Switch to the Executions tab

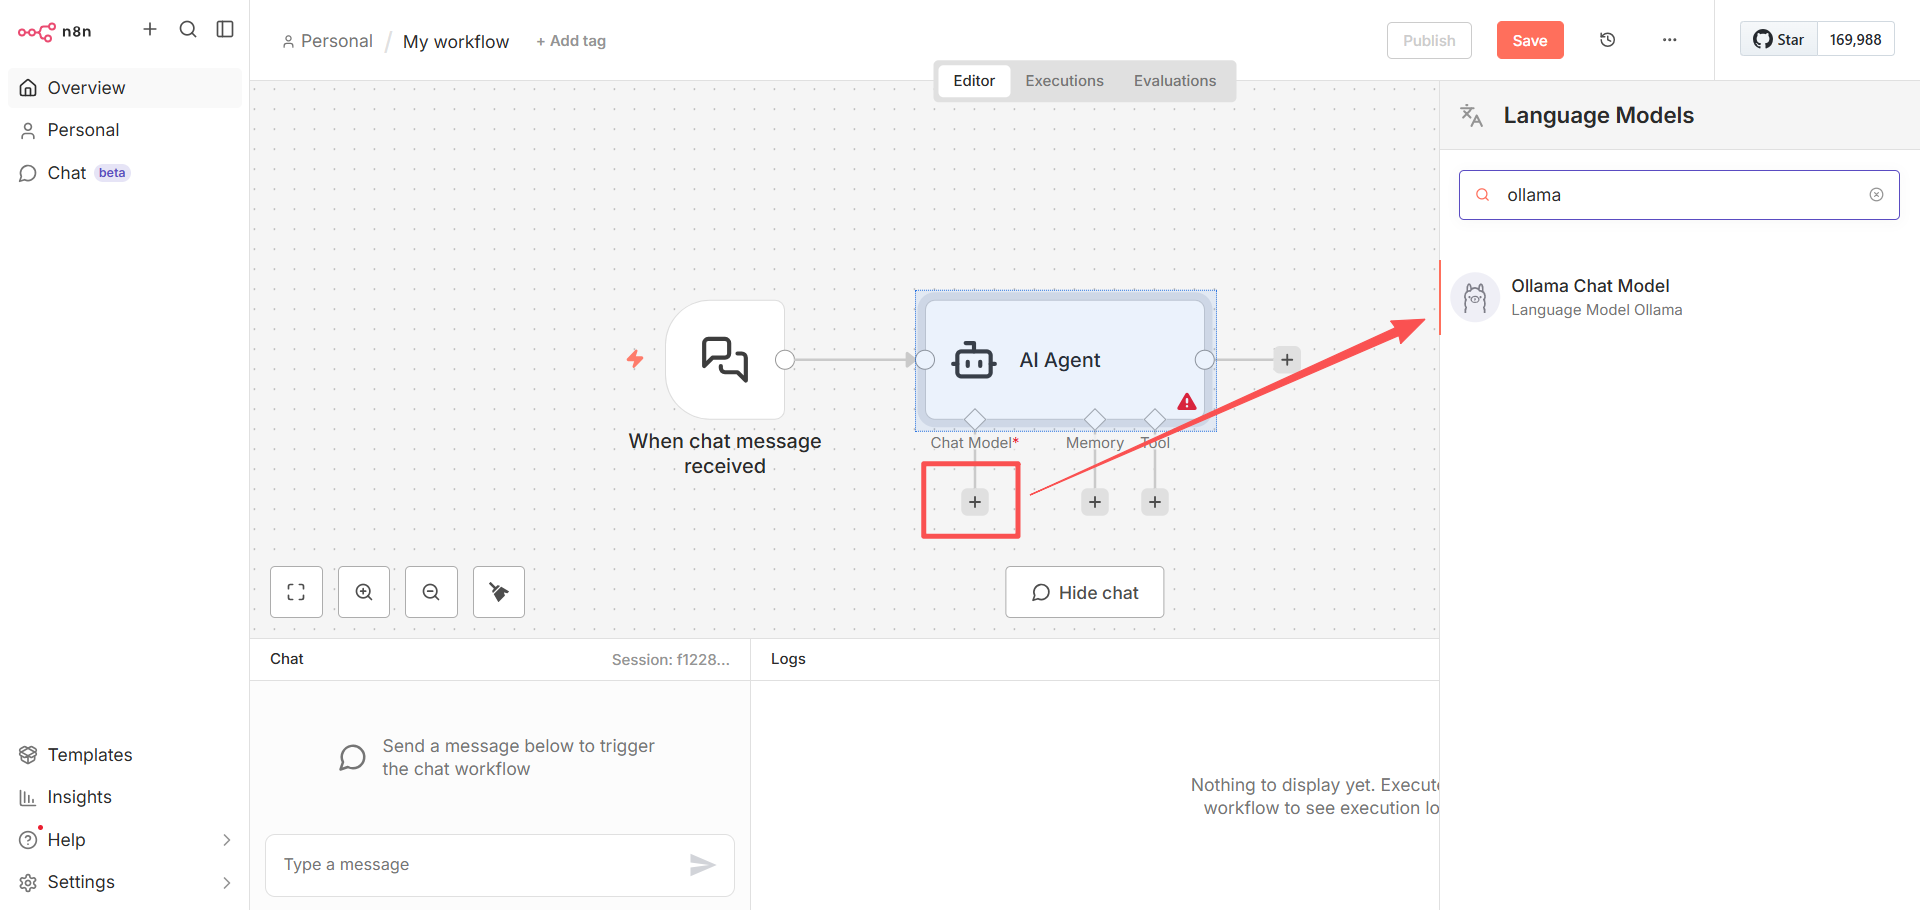1064,81
